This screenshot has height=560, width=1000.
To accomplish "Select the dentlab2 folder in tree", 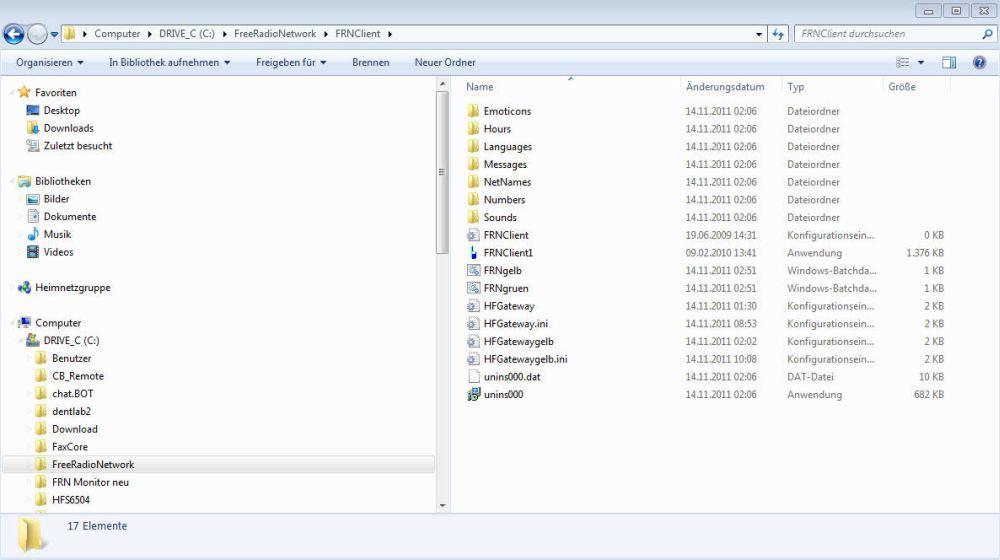I will pyautogui.click(x=71, y=412).
